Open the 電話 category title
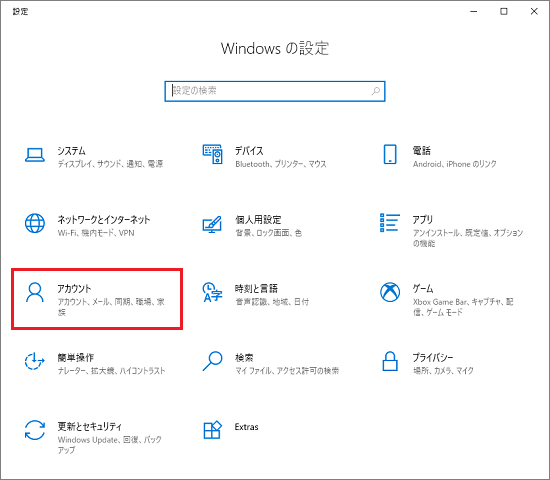Image resolution: width=550 pixels, height=480 pixels. [x=422, y=151]
